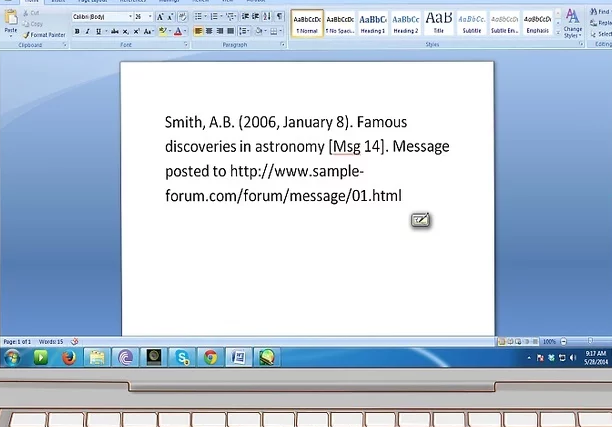
Task: Click the multilevel list icon
Action: [x=230, y=16]
